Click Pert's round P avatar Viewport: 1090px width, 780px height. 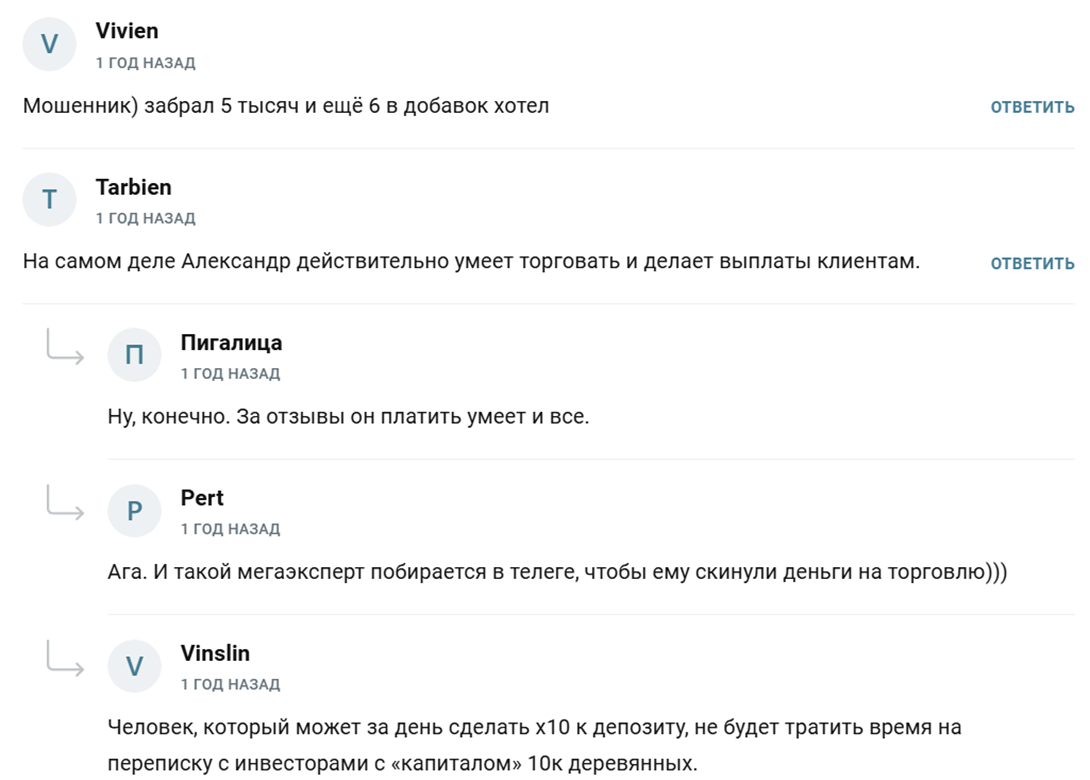pos(134,510)
